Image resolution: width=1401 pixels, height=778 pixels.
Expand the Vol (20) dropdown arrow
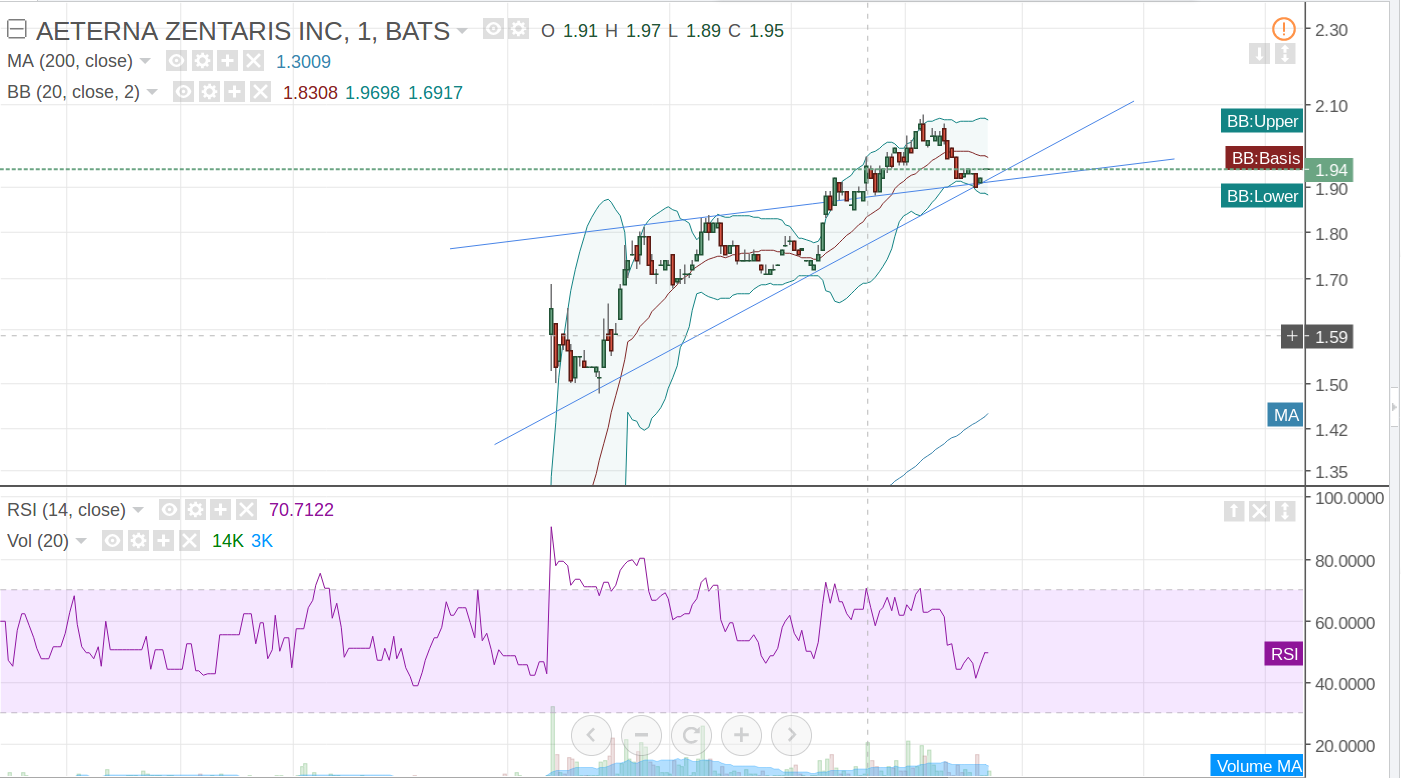pyautogui.click(x=81, y=541)
